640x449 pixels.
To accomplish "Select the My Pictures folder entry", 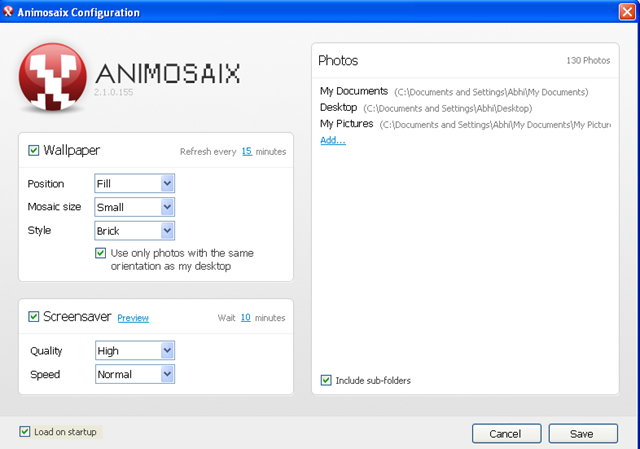I will point(465,124).
